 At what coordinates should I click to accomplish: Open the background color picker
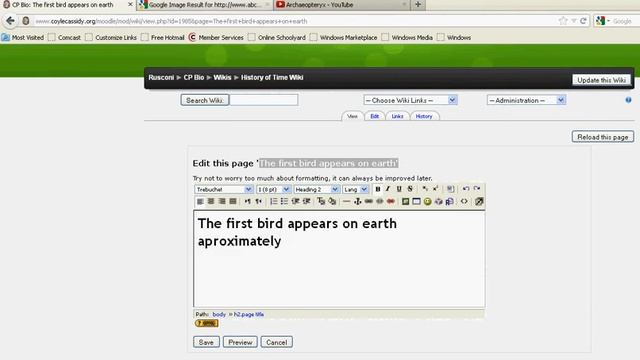(x=332, y=201)
